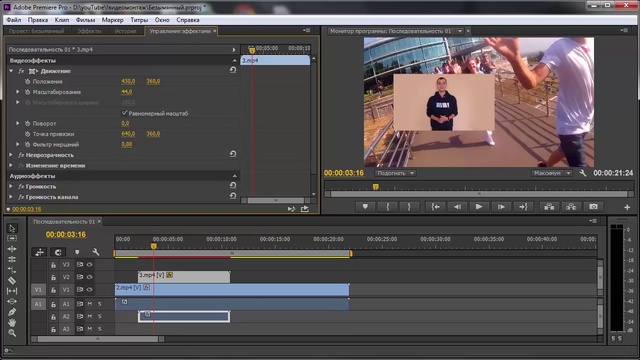The width and height of the screenshot is (640, 360).
Task: Select the Slide tool
Action: tap(12, 301)
